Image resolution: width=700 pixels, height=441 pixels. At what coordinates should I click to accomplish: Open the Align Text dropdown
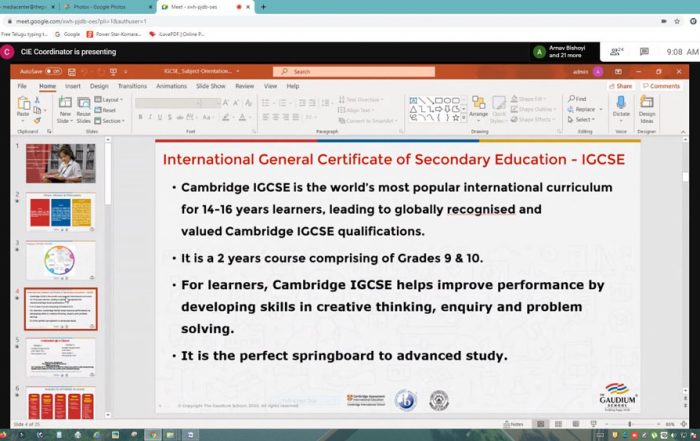pos(356,110)
